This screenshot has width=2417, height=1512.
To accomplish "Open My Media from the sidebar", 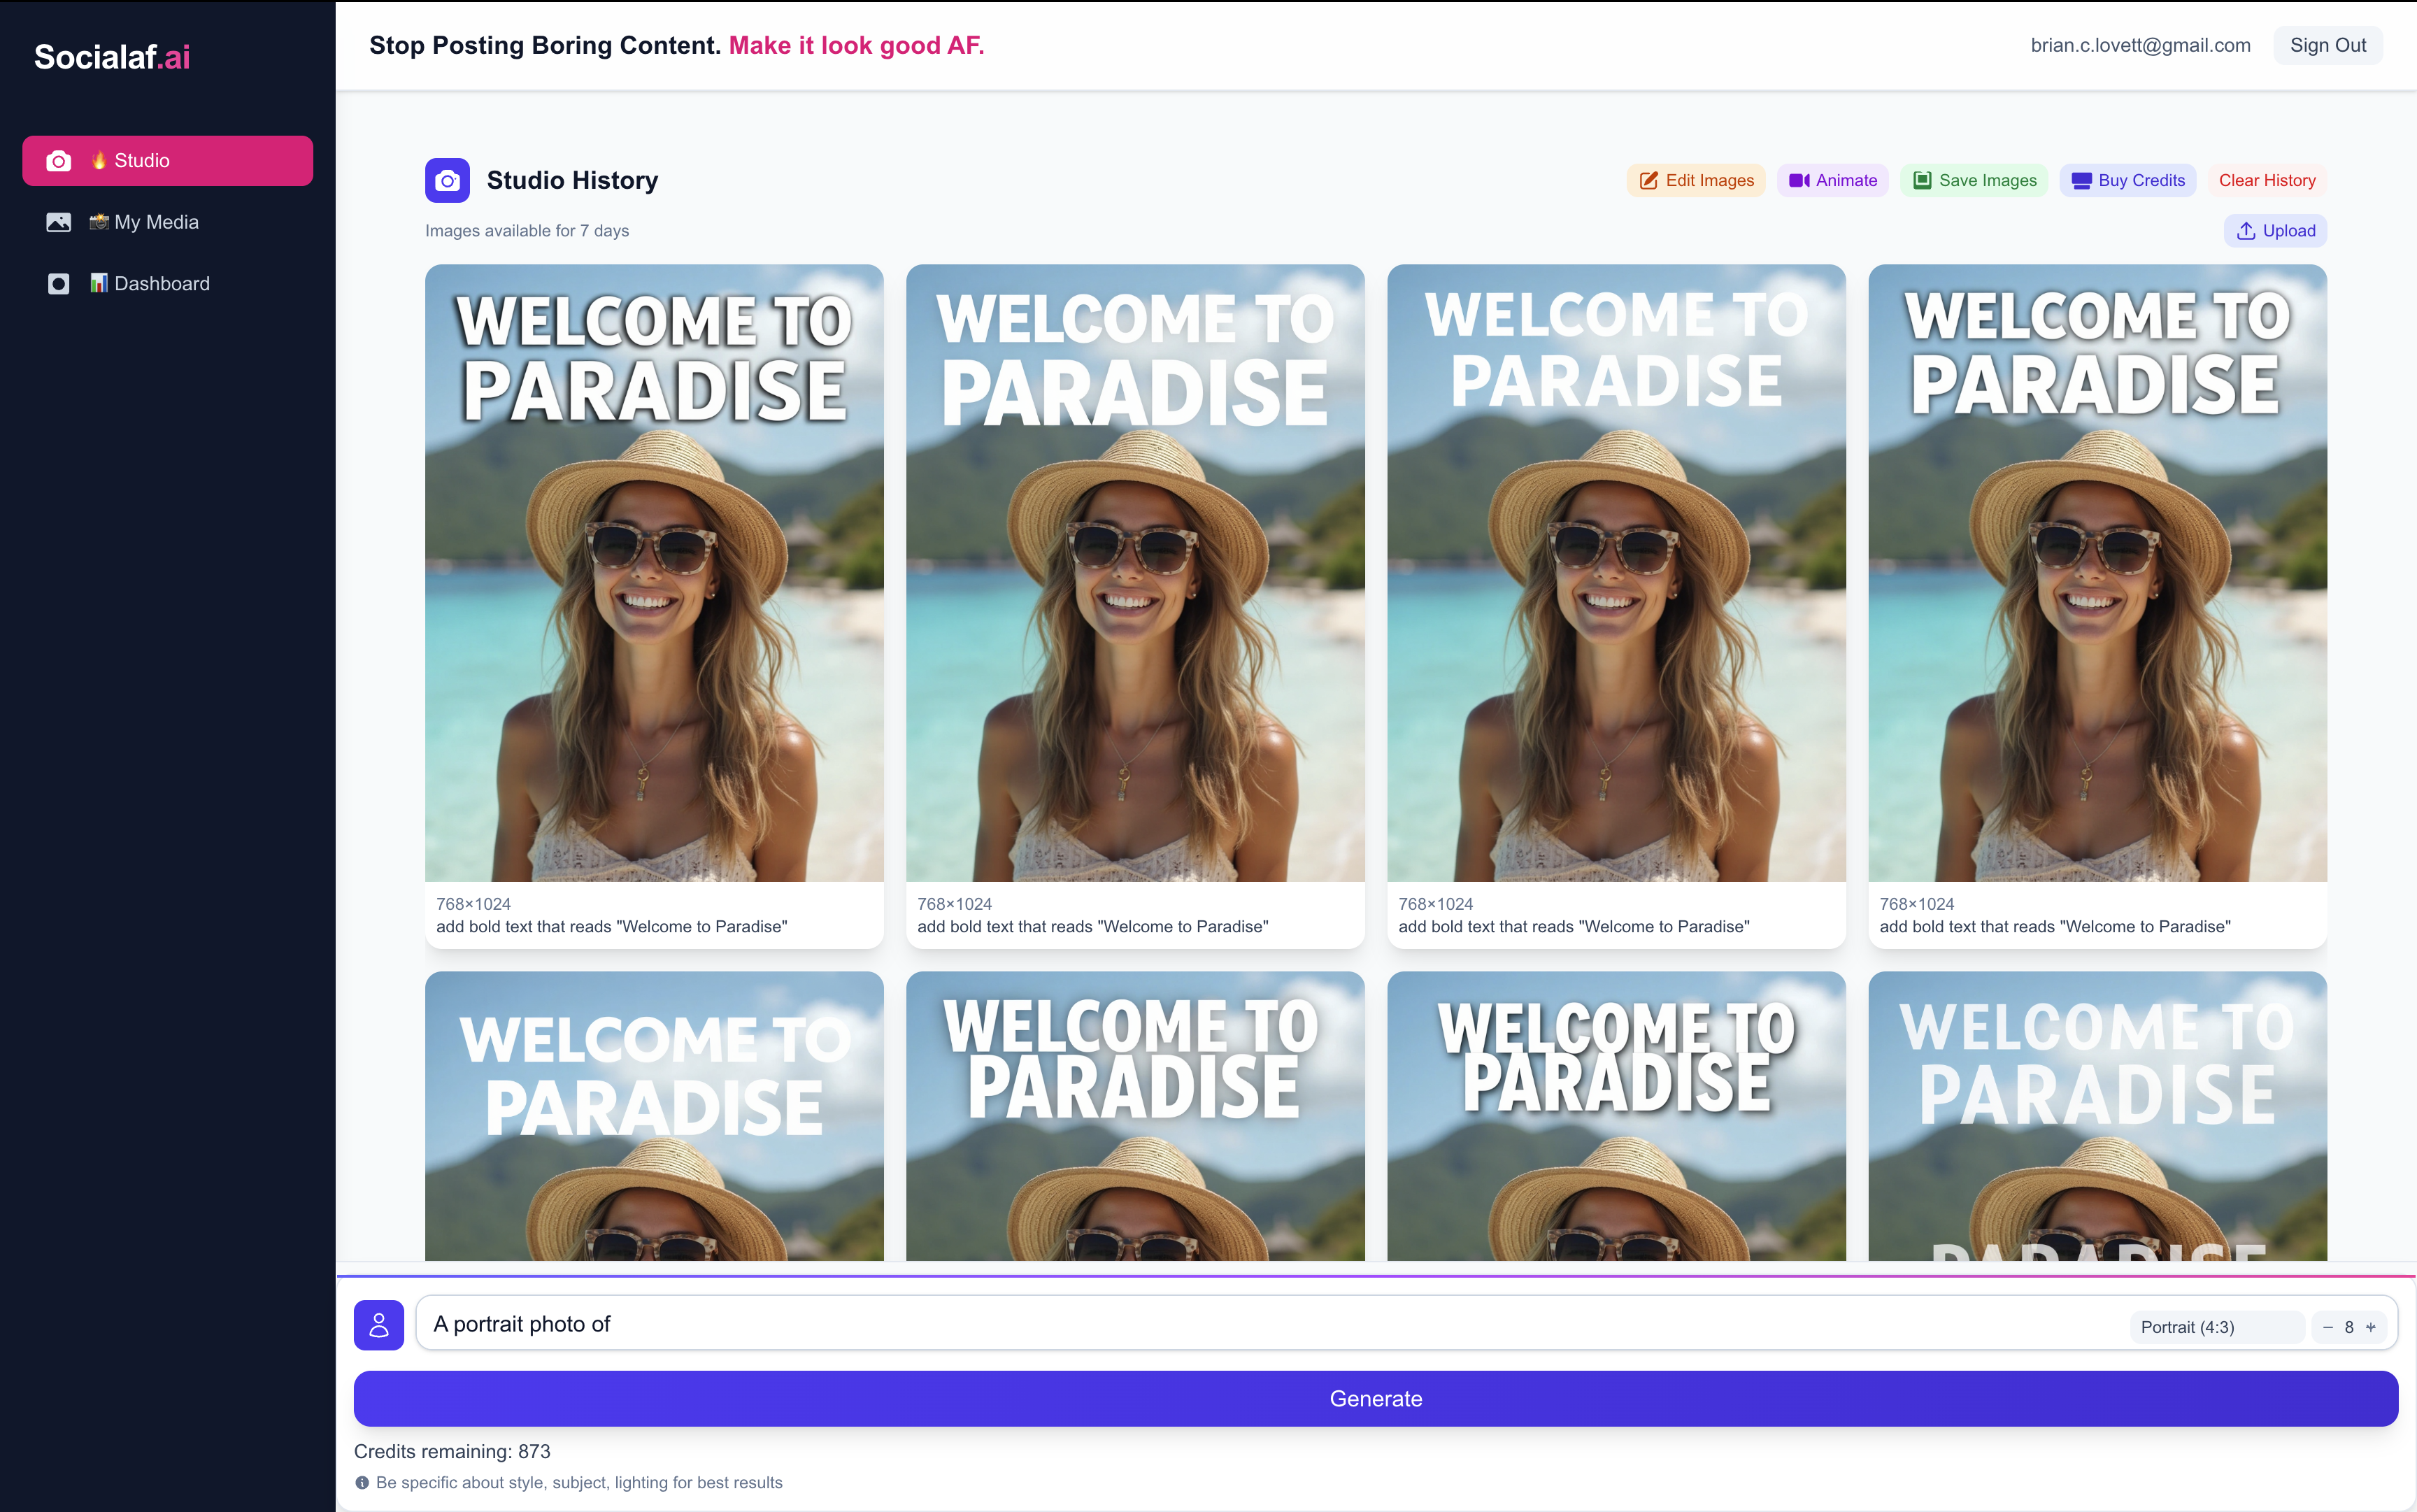I will coord(167,222).
